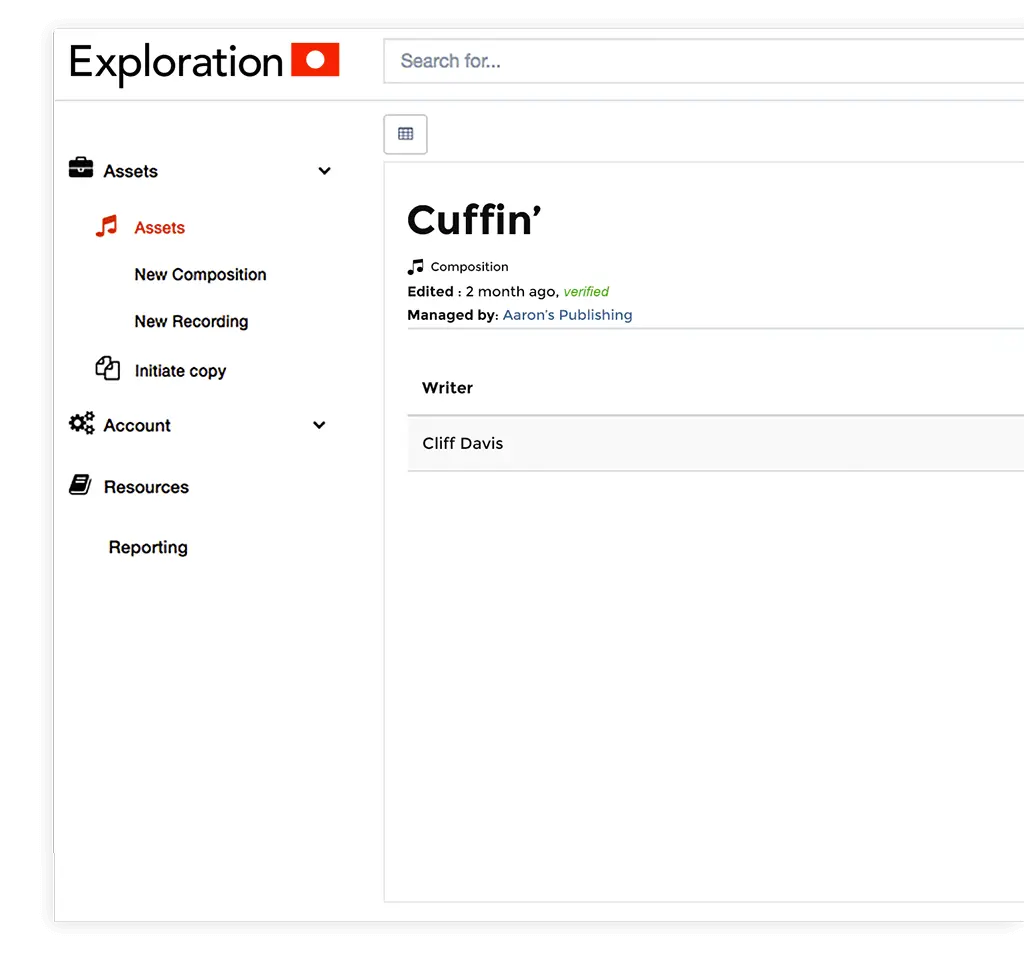Click the music note icon beside Composition
Image resolution: width=1024 pixels, height=956 pixels.
414,266
